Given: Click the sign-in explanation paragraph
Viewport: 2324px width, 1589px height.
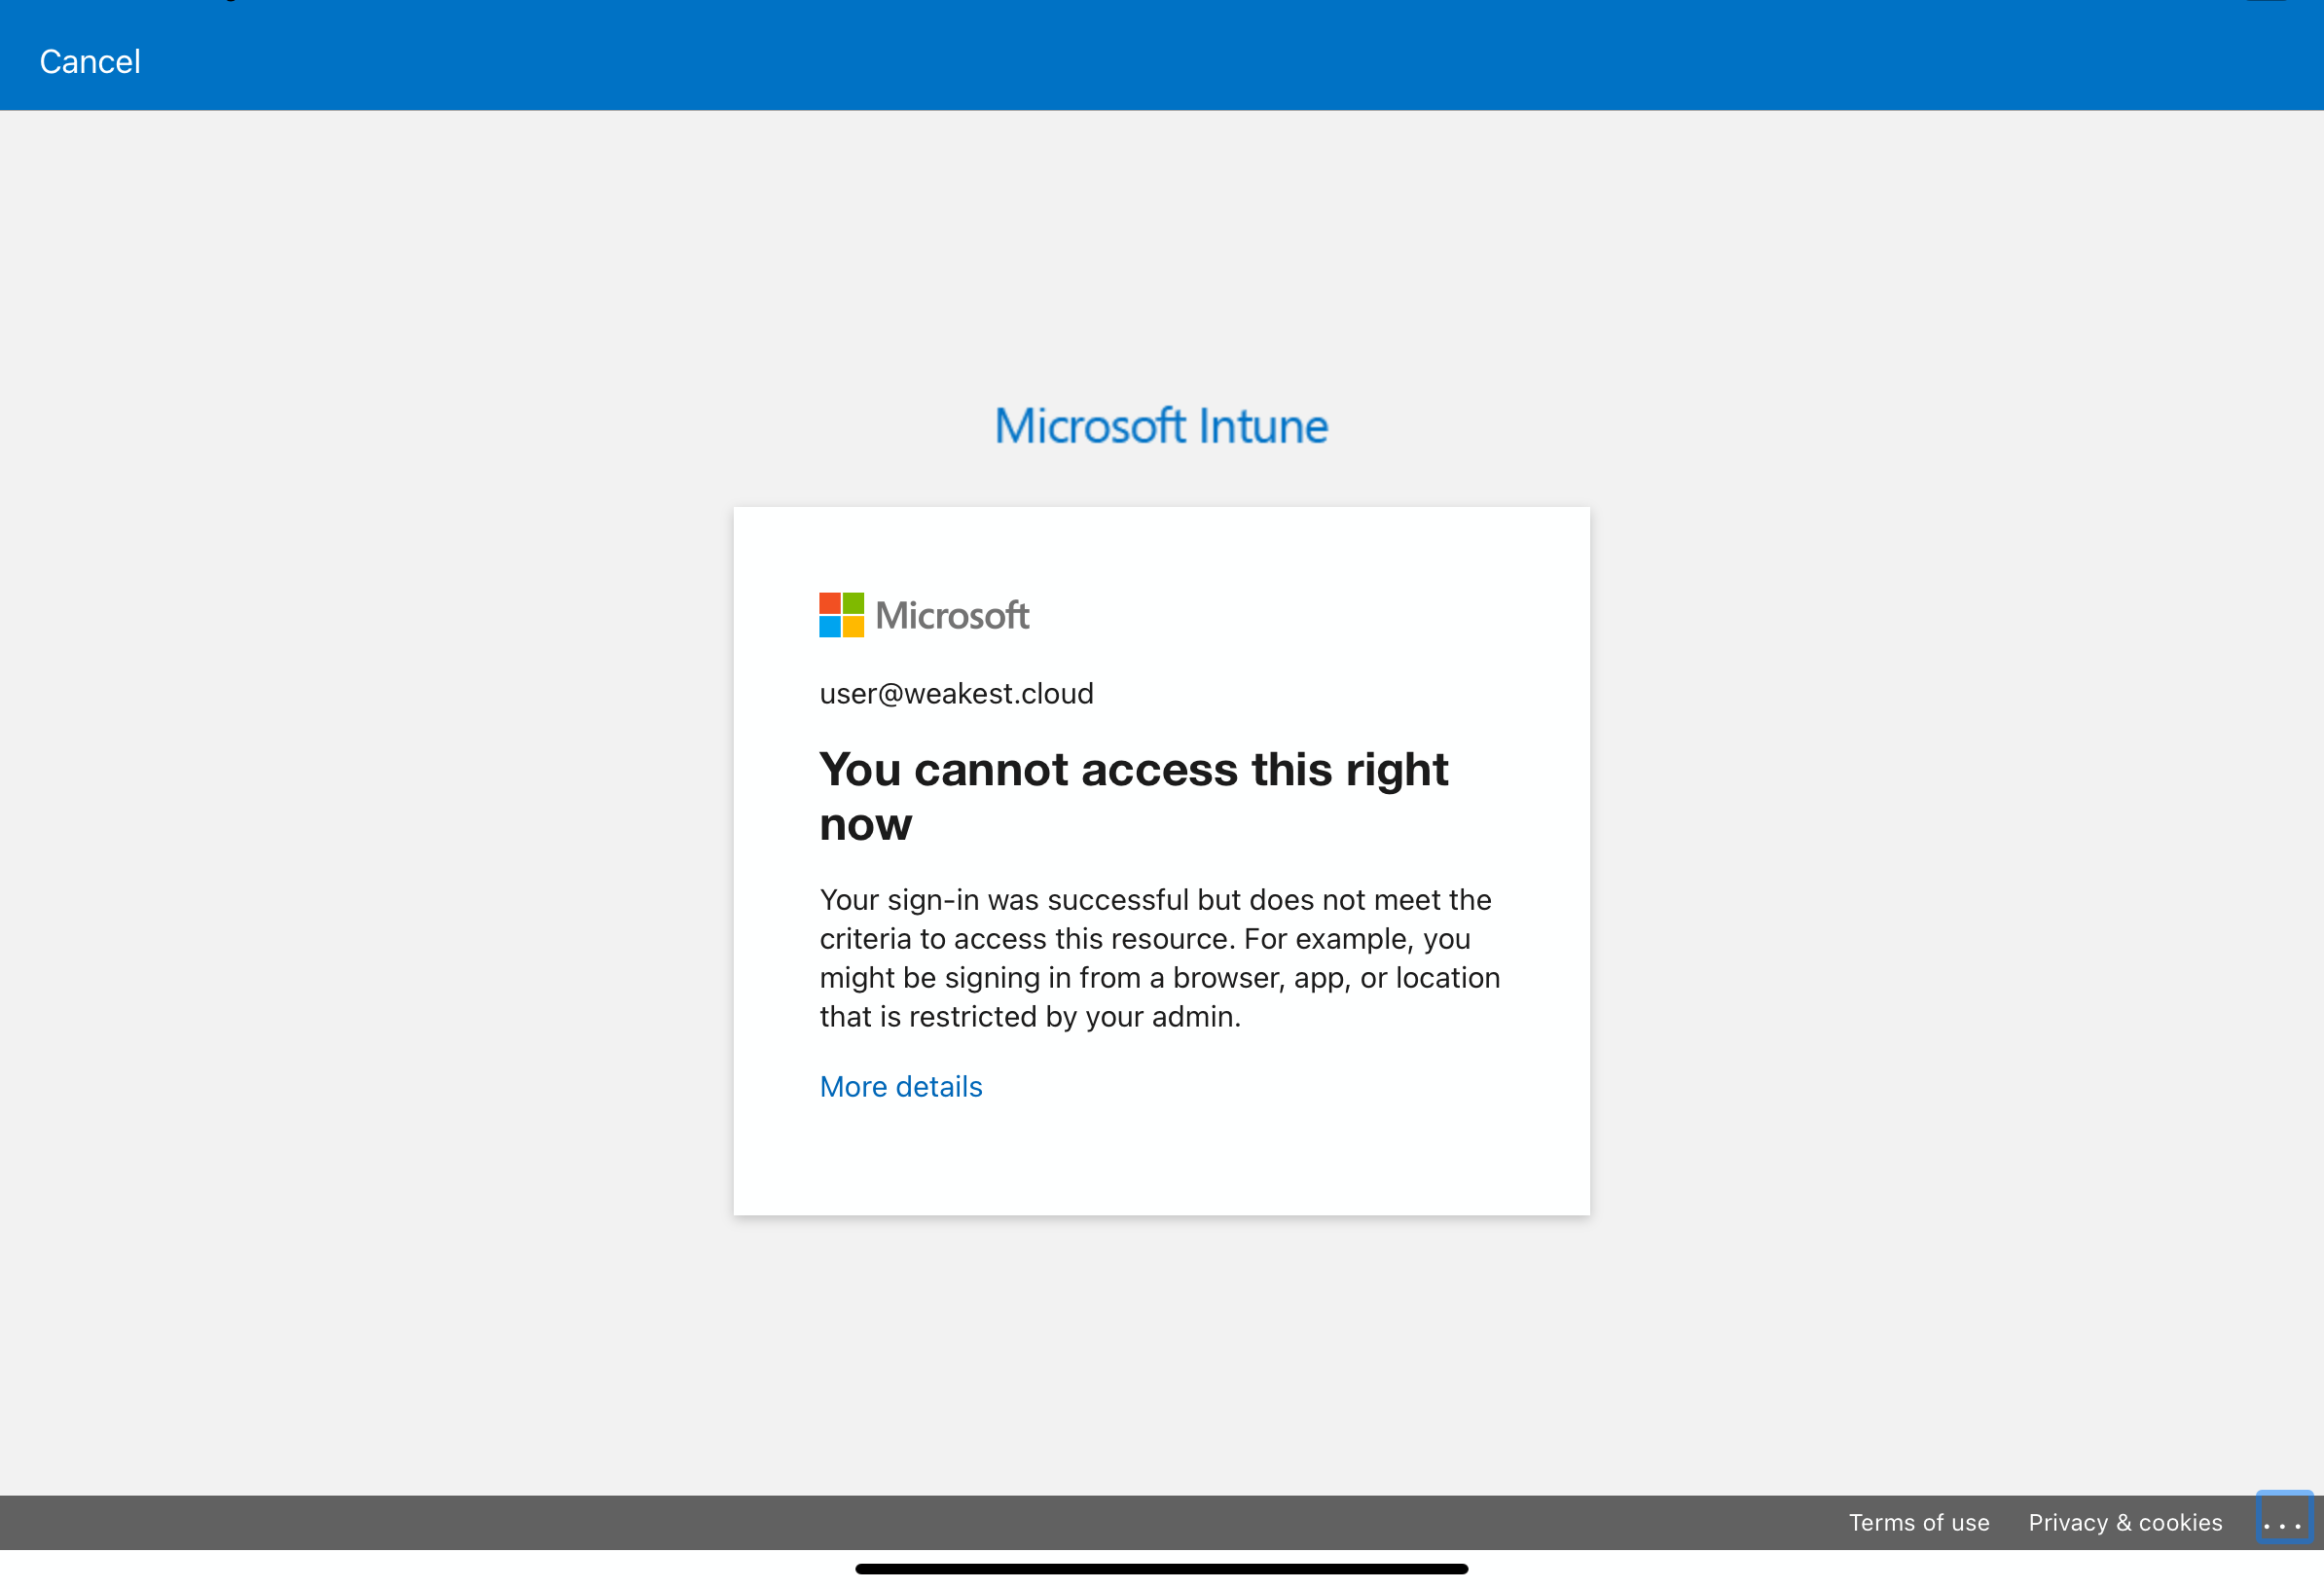Looking at the screenshot, I should 1160,958.
